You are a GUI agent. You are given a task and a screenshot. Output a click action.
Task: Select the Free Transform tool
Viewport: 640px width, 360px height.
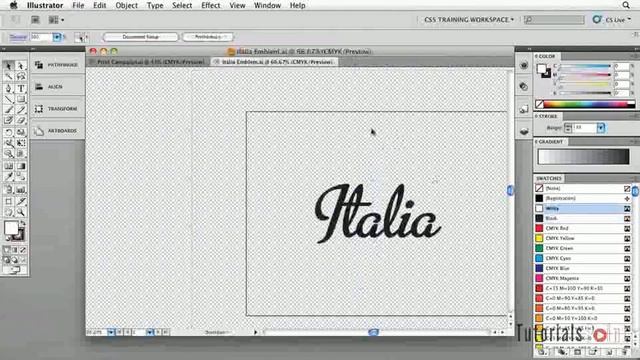pyautogui.click(x=21, y=143)
